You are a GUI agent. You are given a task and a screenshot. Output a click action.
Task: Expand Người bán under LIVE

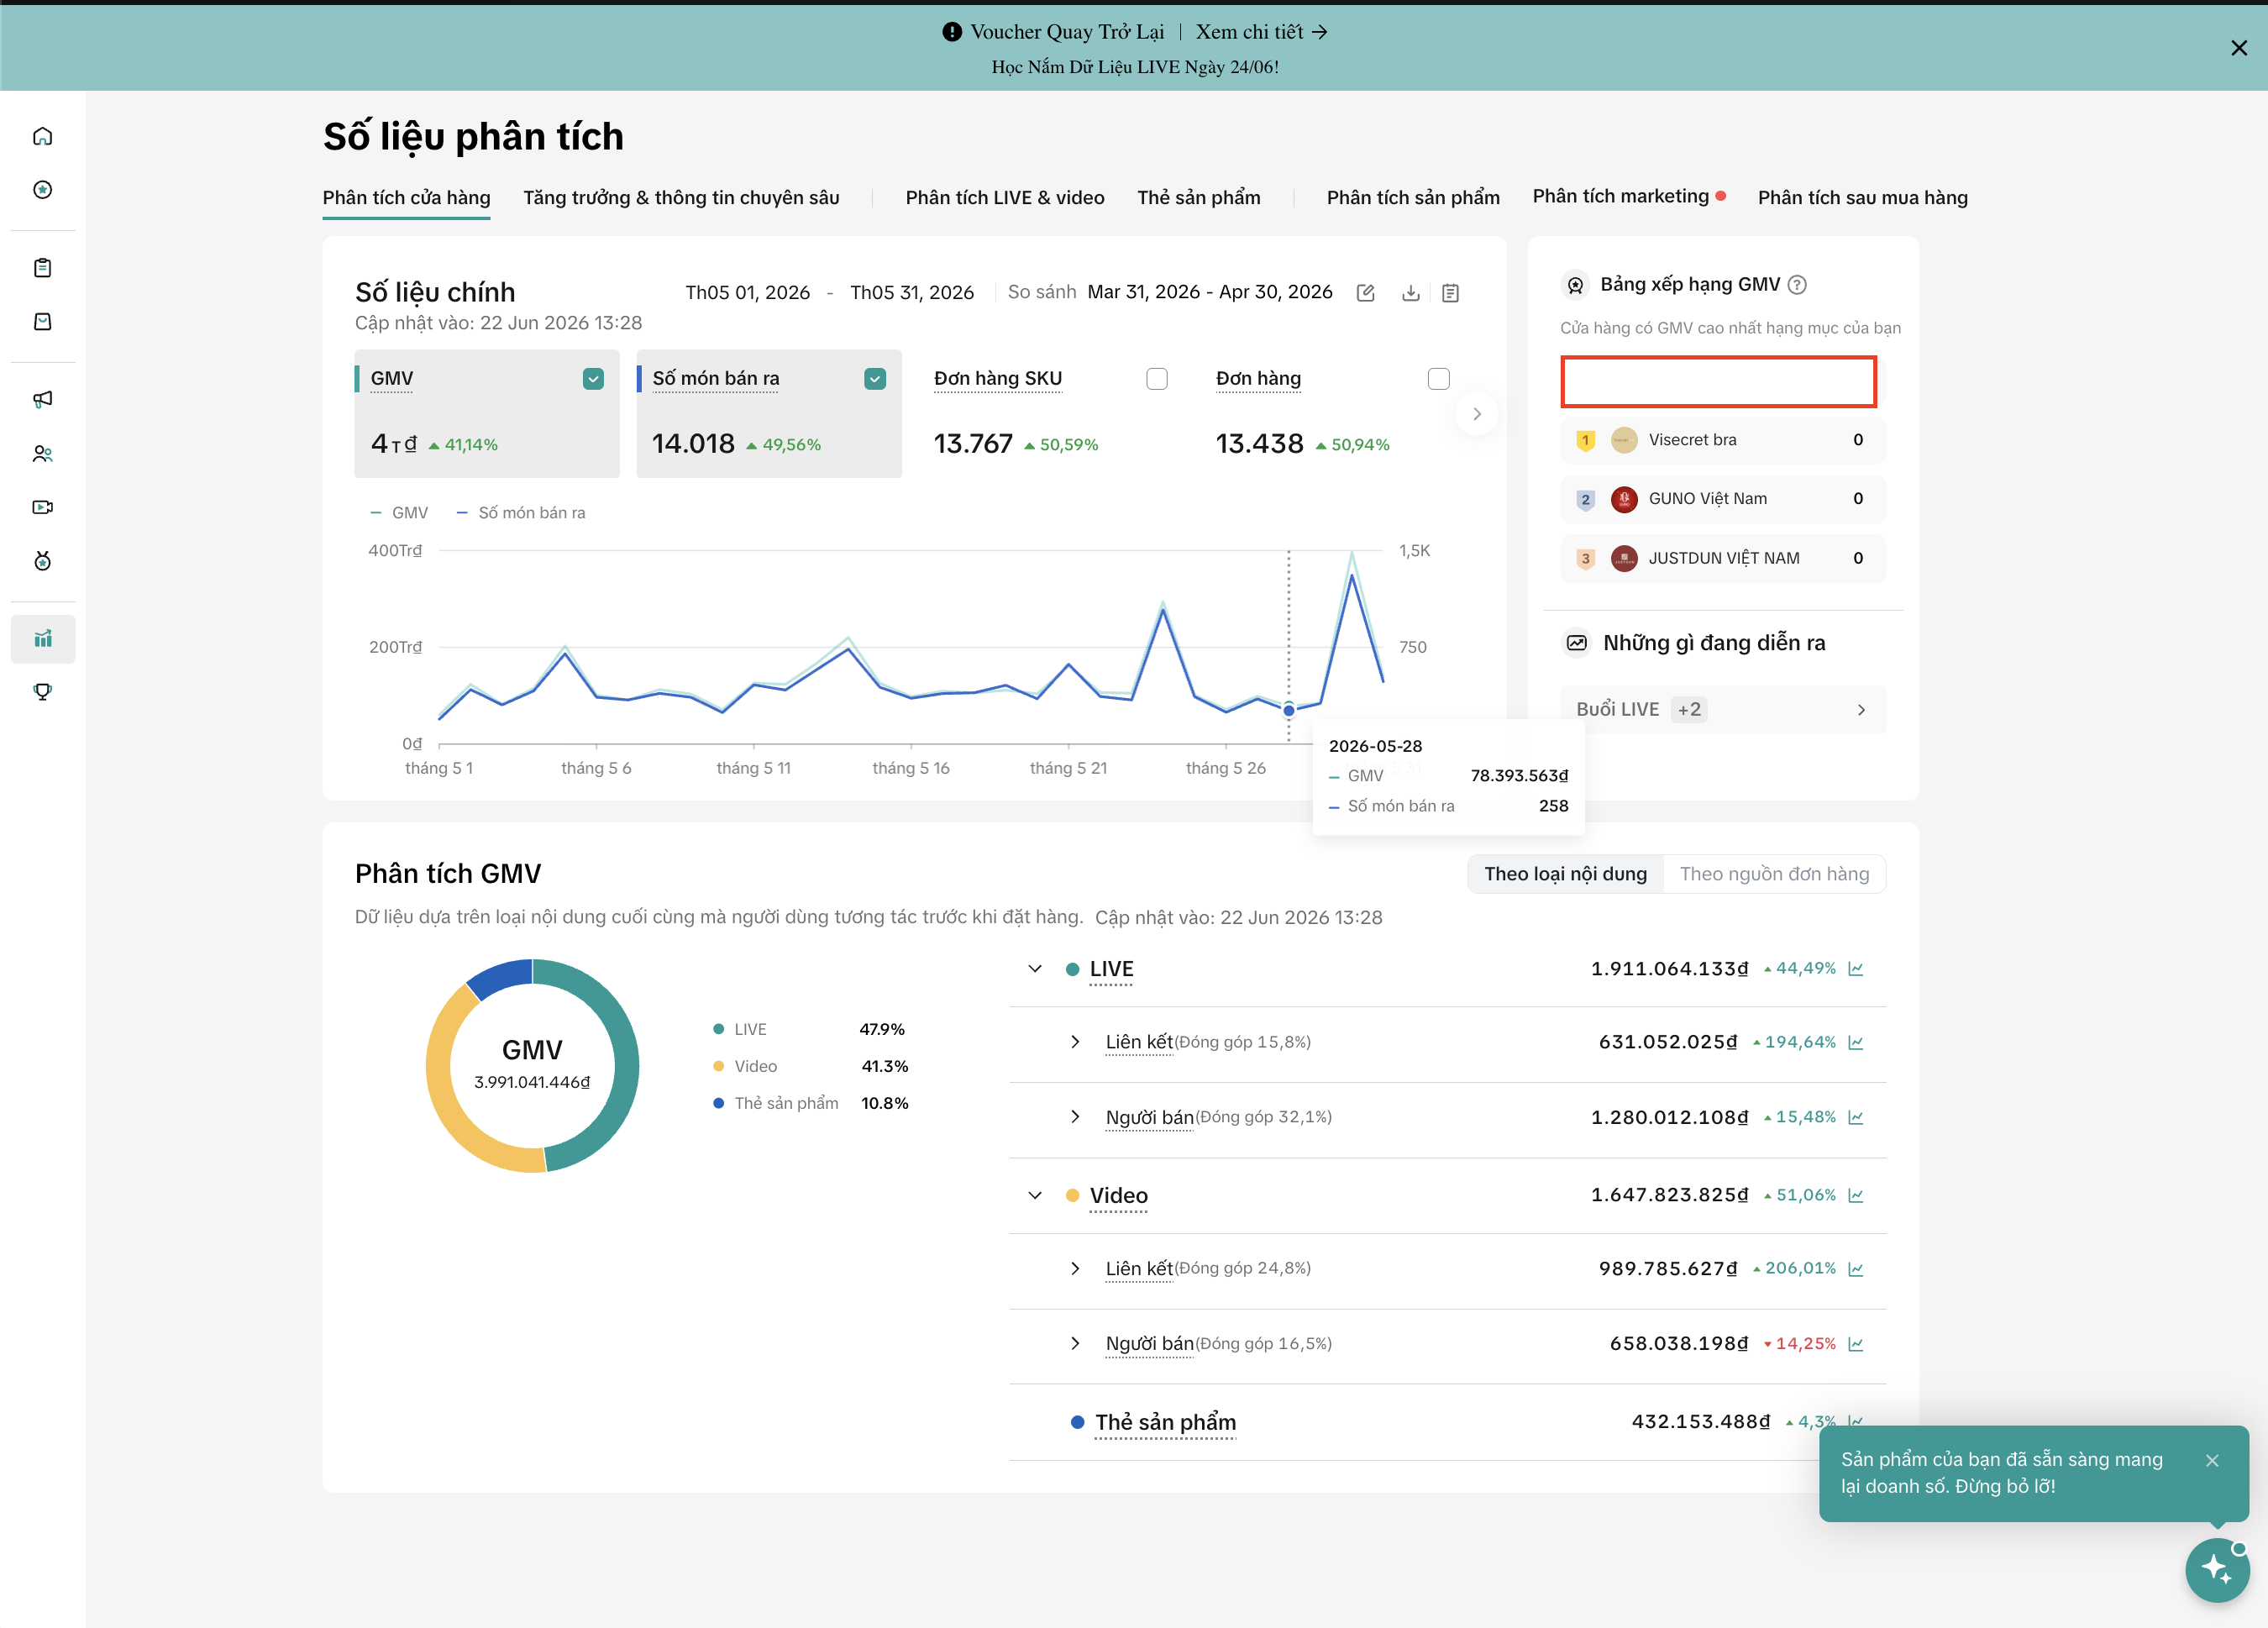[1075, 1117]
